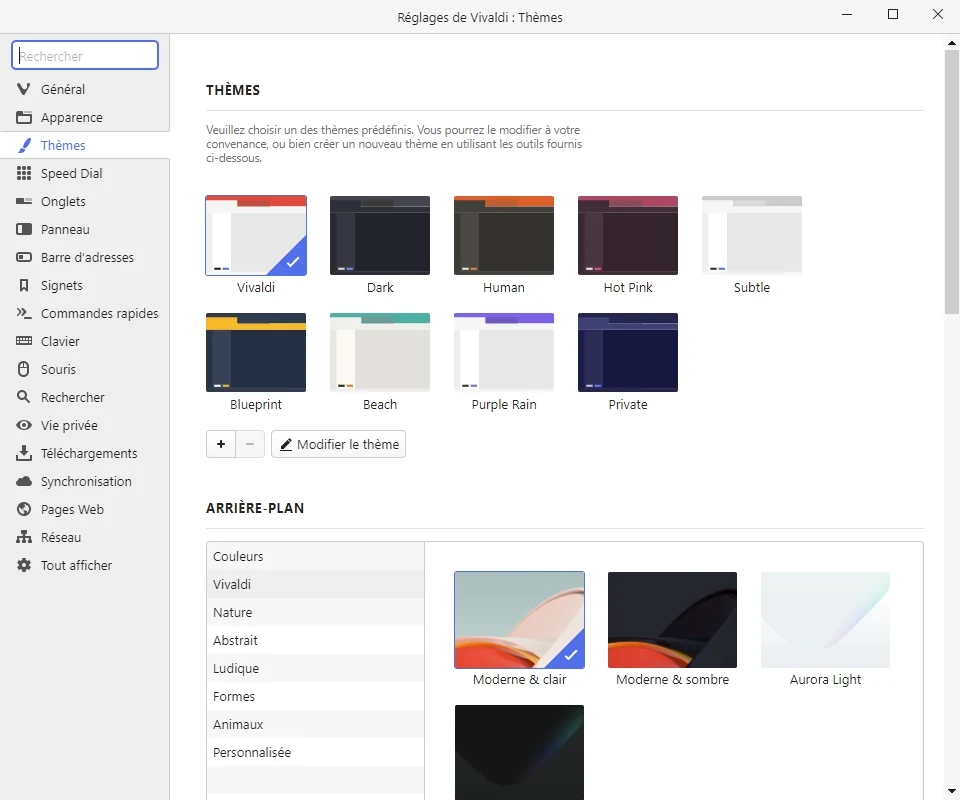Select Vivaldi background category

click(x=315, y=584)
